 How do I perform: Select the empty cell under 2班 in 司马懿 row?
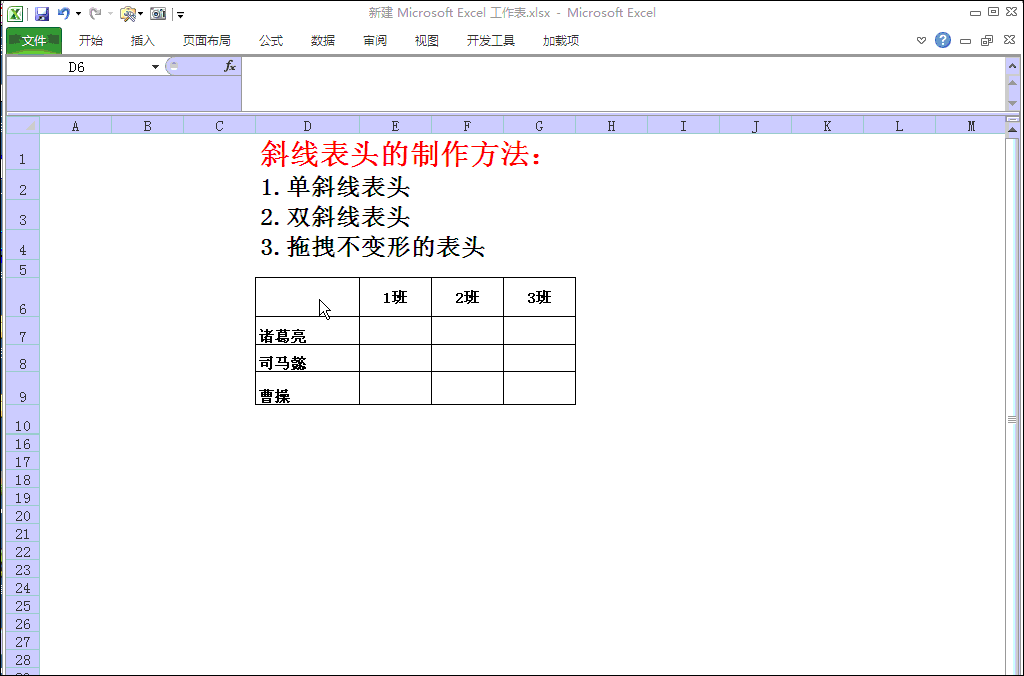point(467,358)
